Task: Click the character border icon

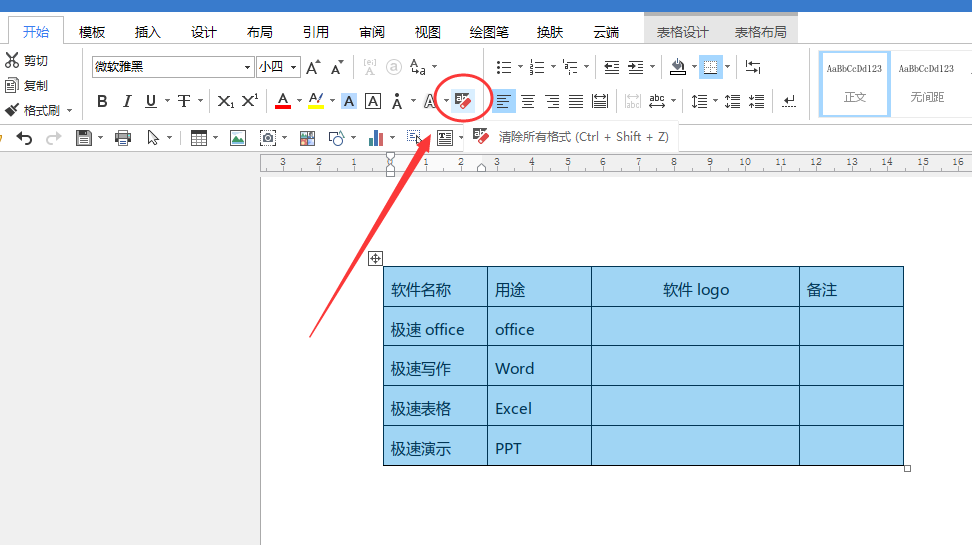Action: coord(373,101)
